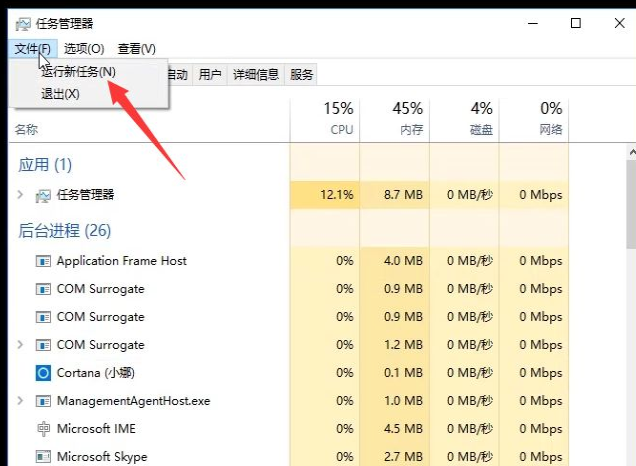Expand the 任务管理器 app entry
Viewport: 636px width, 466px height.
tap(20, 195)
